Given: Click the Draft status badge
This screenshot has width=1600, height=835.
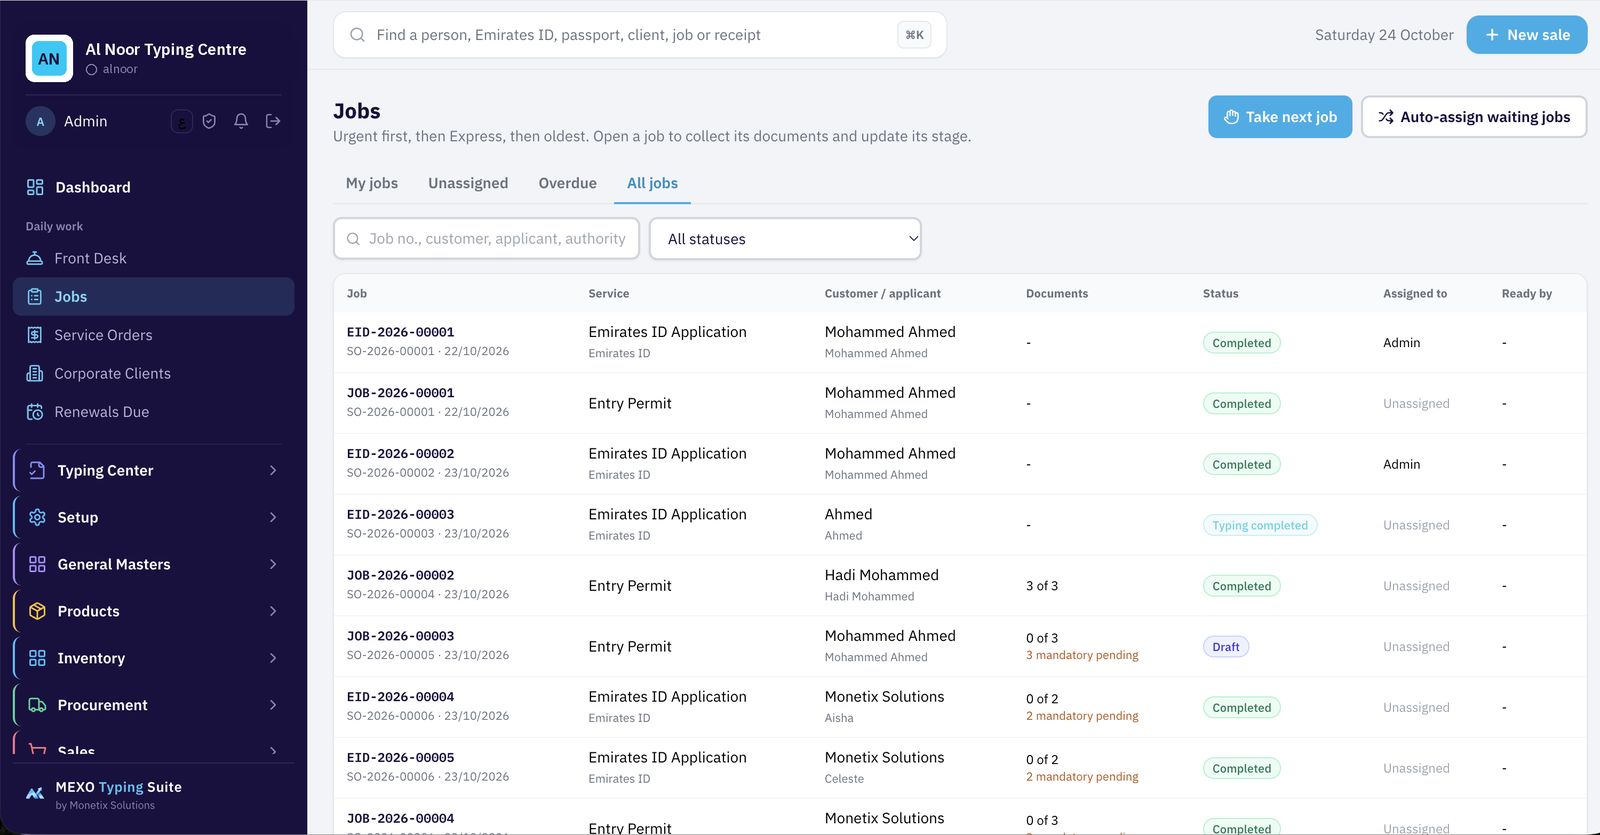Looking at the screenshot, I should click(x=1225, y=647).
